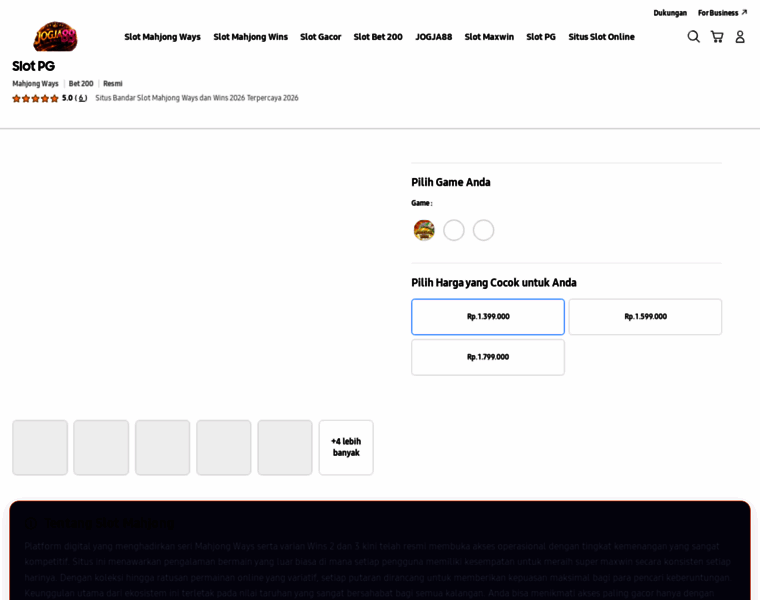
Task: Choose the Rp.1.799.000 price option
Action: 488,357
